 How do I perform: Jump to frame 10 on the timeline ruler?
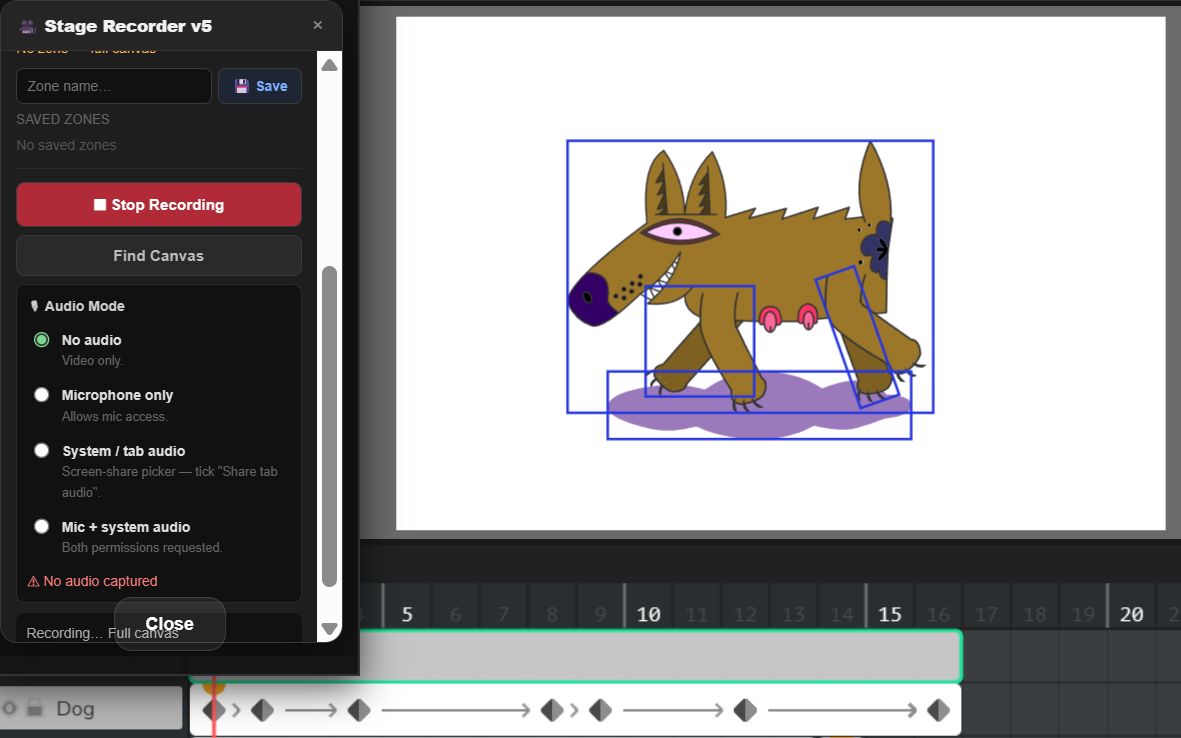(649, 614)
